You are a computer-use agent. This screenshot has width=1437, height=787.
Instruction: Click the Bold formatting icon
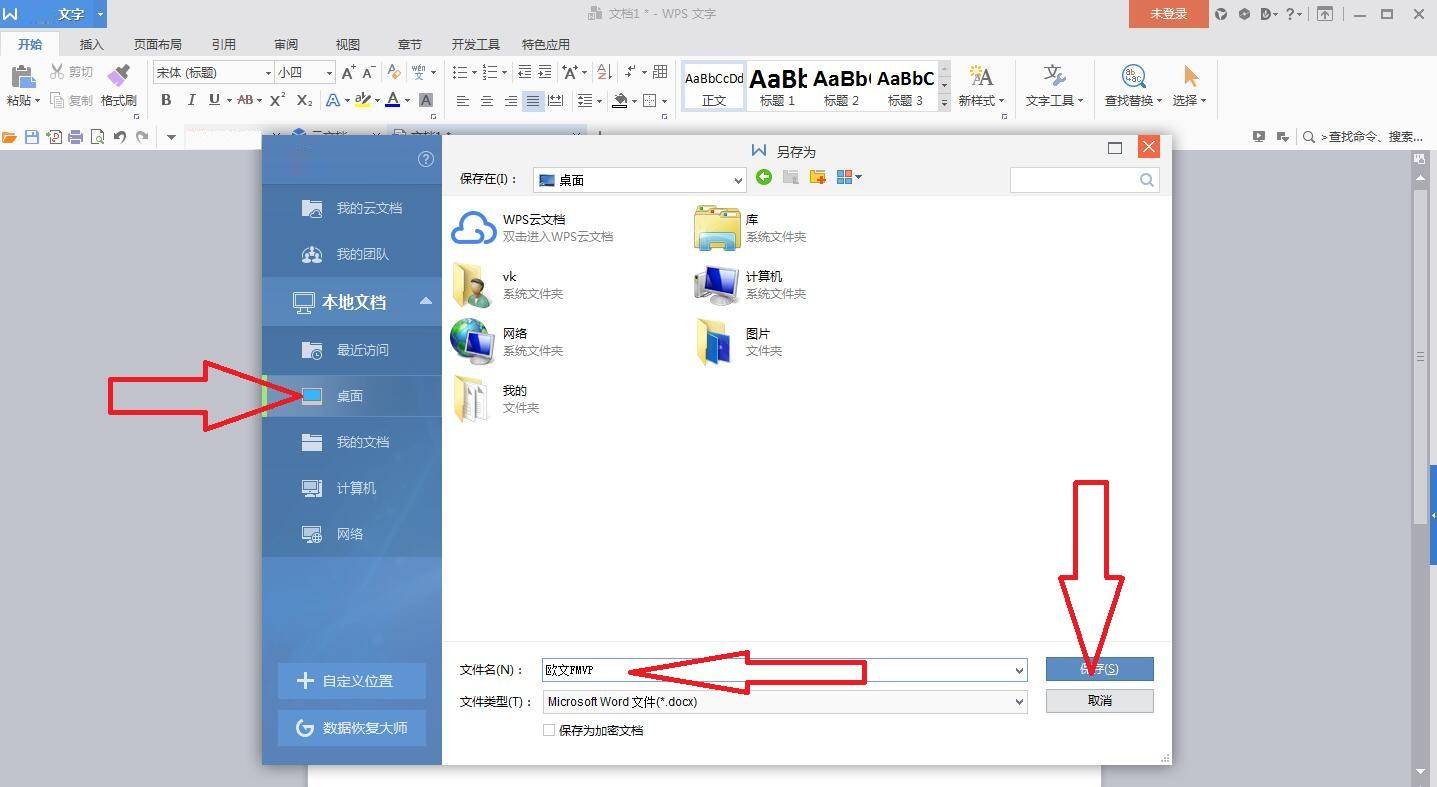166,100
